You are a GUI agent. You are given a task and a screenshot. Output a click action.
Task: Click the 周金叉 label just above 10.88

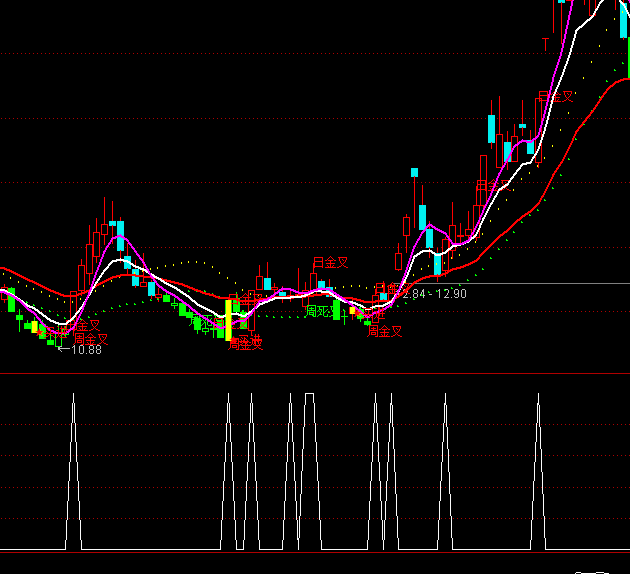90,338
